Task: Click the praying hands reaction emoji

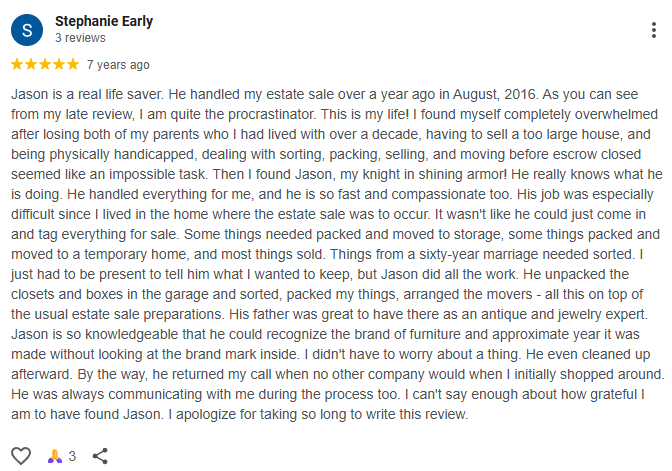Action: point(55,456)
